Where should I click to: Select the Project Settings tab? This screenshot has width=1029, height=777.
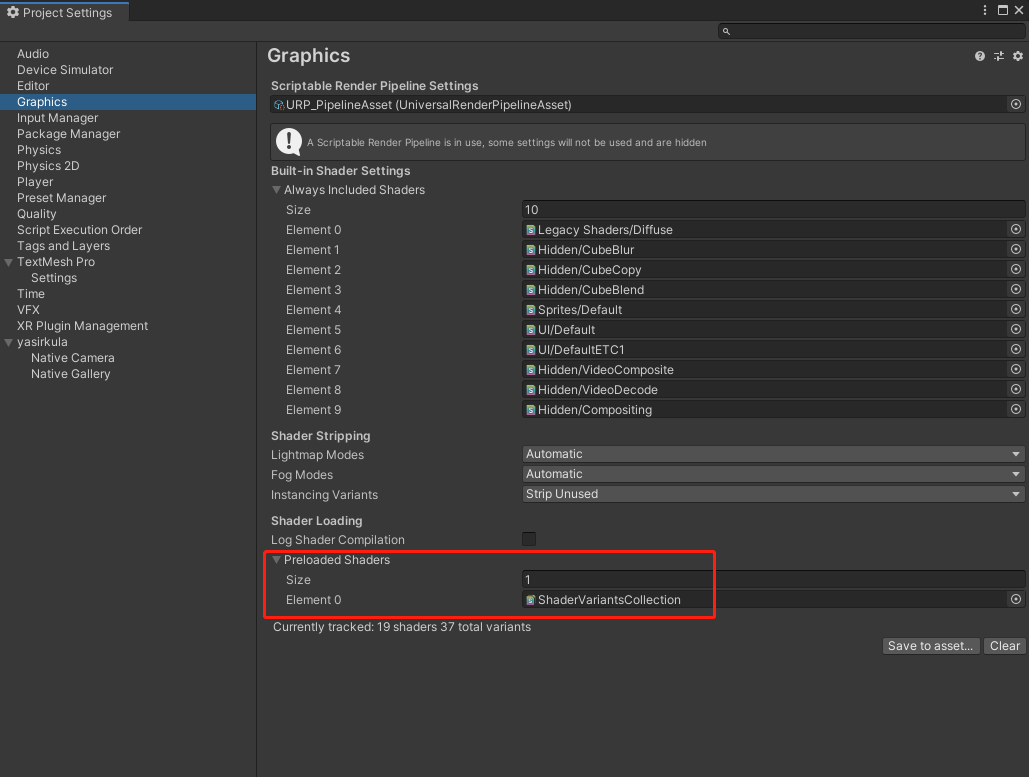coord(64,12)
